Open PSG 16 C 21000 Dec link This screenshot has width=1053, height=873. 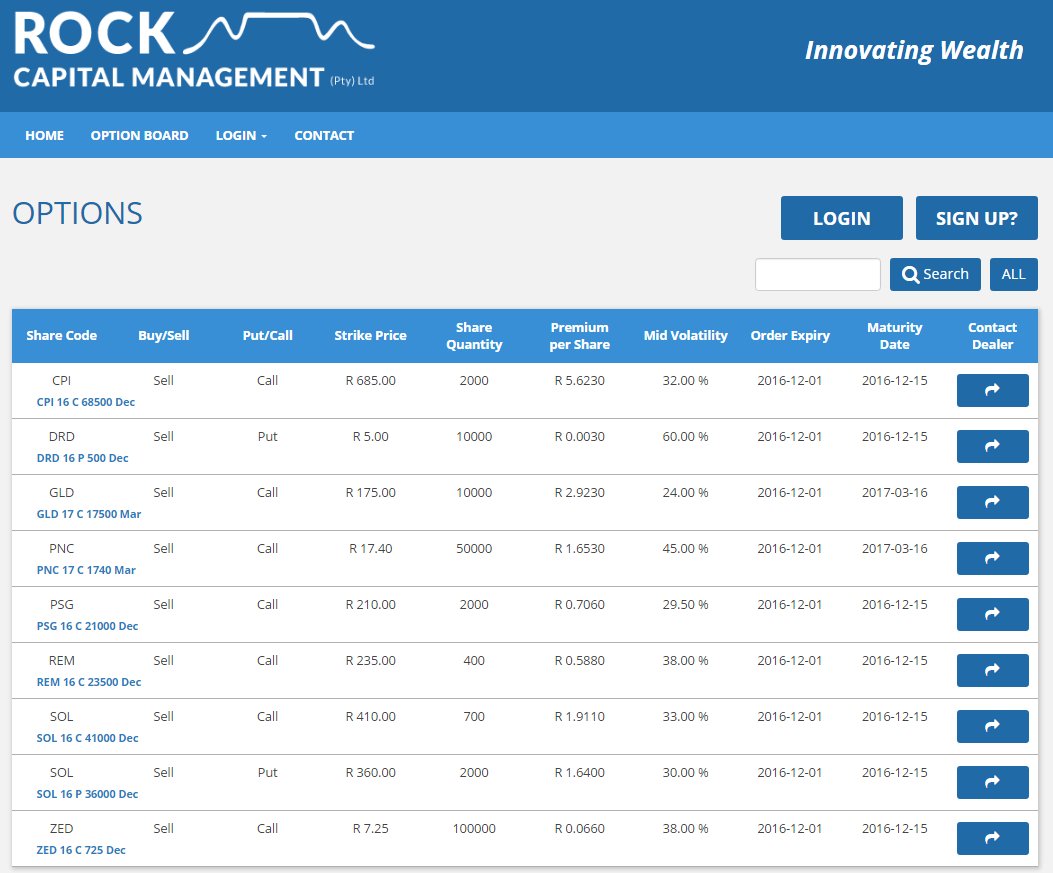coord(87,626)
